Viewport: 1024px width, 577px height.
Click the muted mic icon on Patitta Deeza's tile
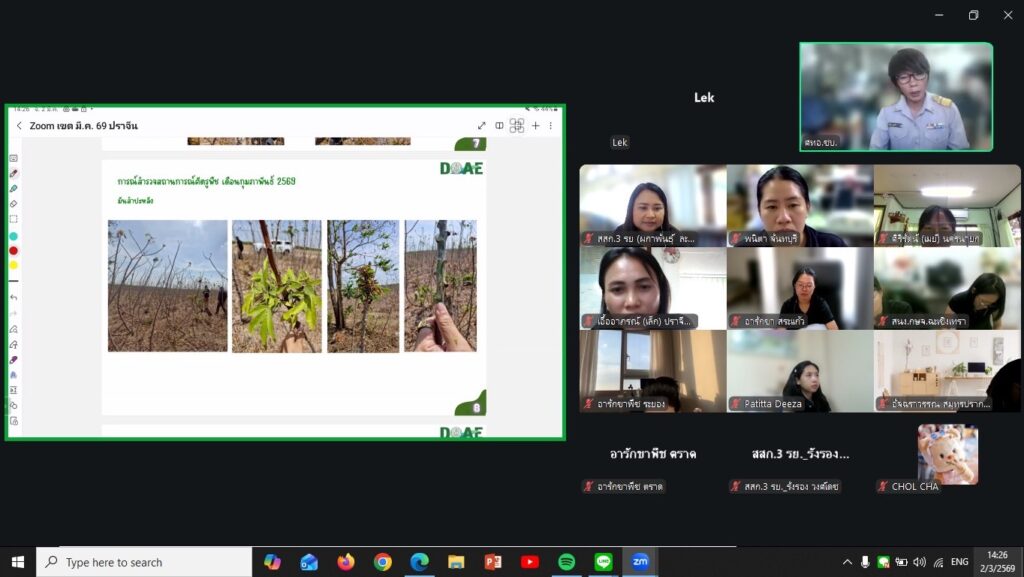point(736,404)
